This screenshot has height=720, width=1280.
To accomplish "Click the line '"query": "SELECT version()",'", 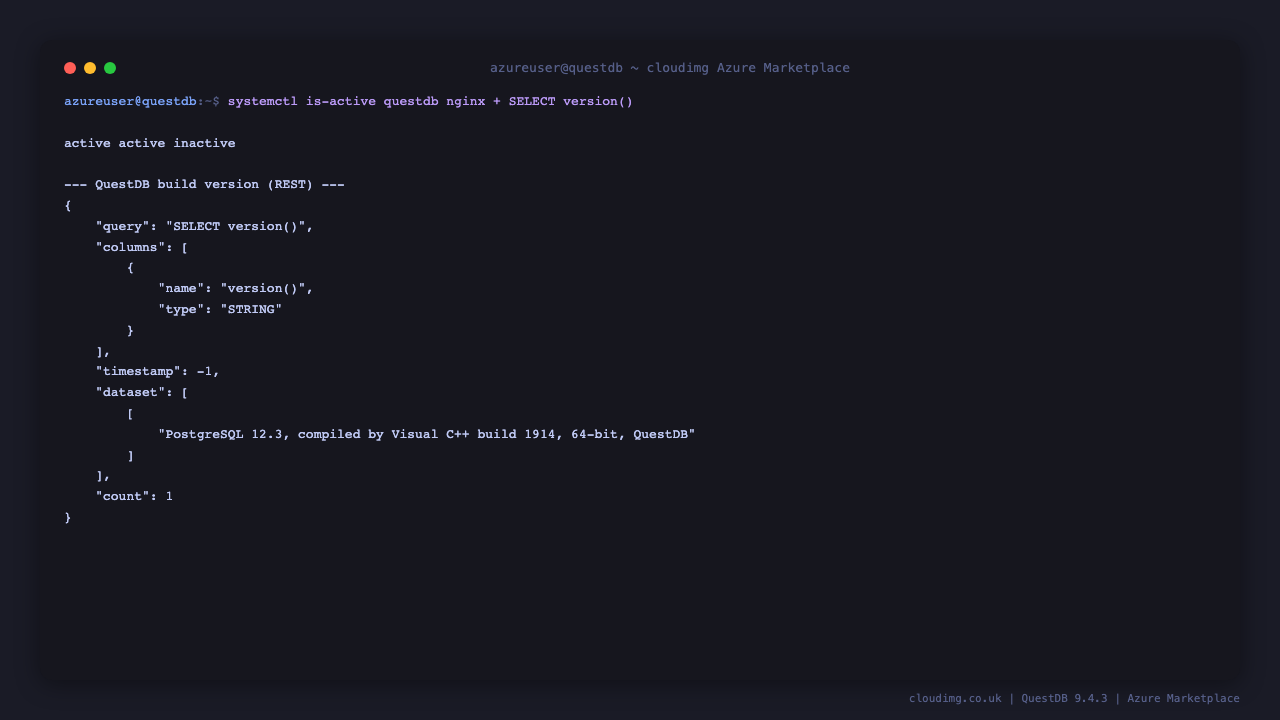I will click(204, 226).
